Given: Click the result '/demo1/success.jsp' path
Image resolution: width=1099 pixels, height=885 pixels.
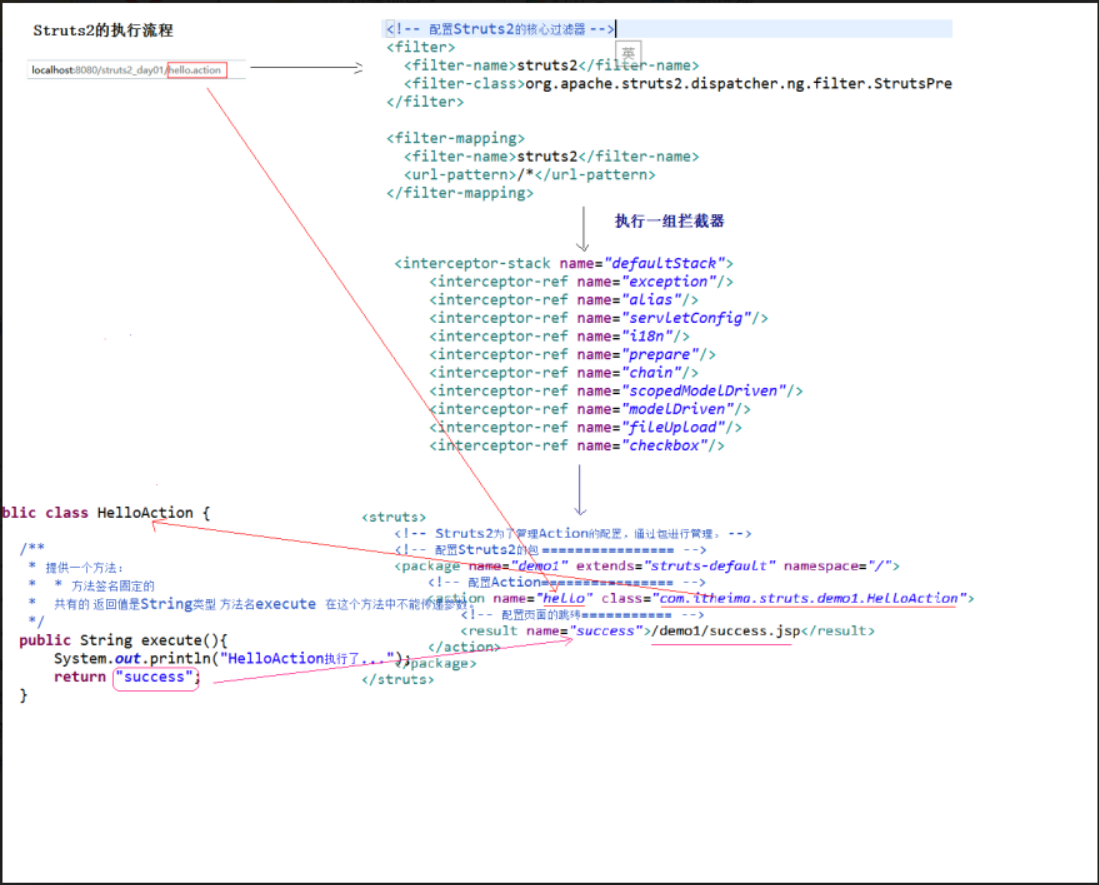Looking at the screenshot, I should point(725,631).
